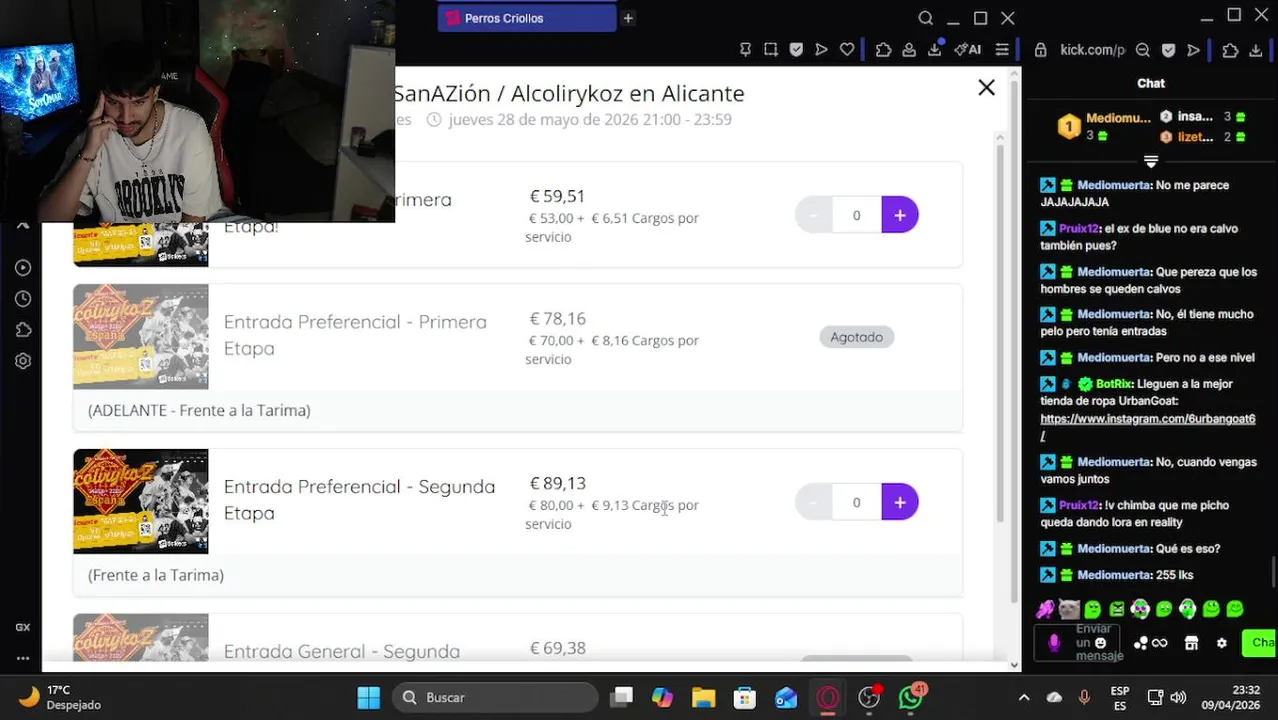Click the kick.com address bar
Screen dimensions: 1278x720
tap(1093, 50)
